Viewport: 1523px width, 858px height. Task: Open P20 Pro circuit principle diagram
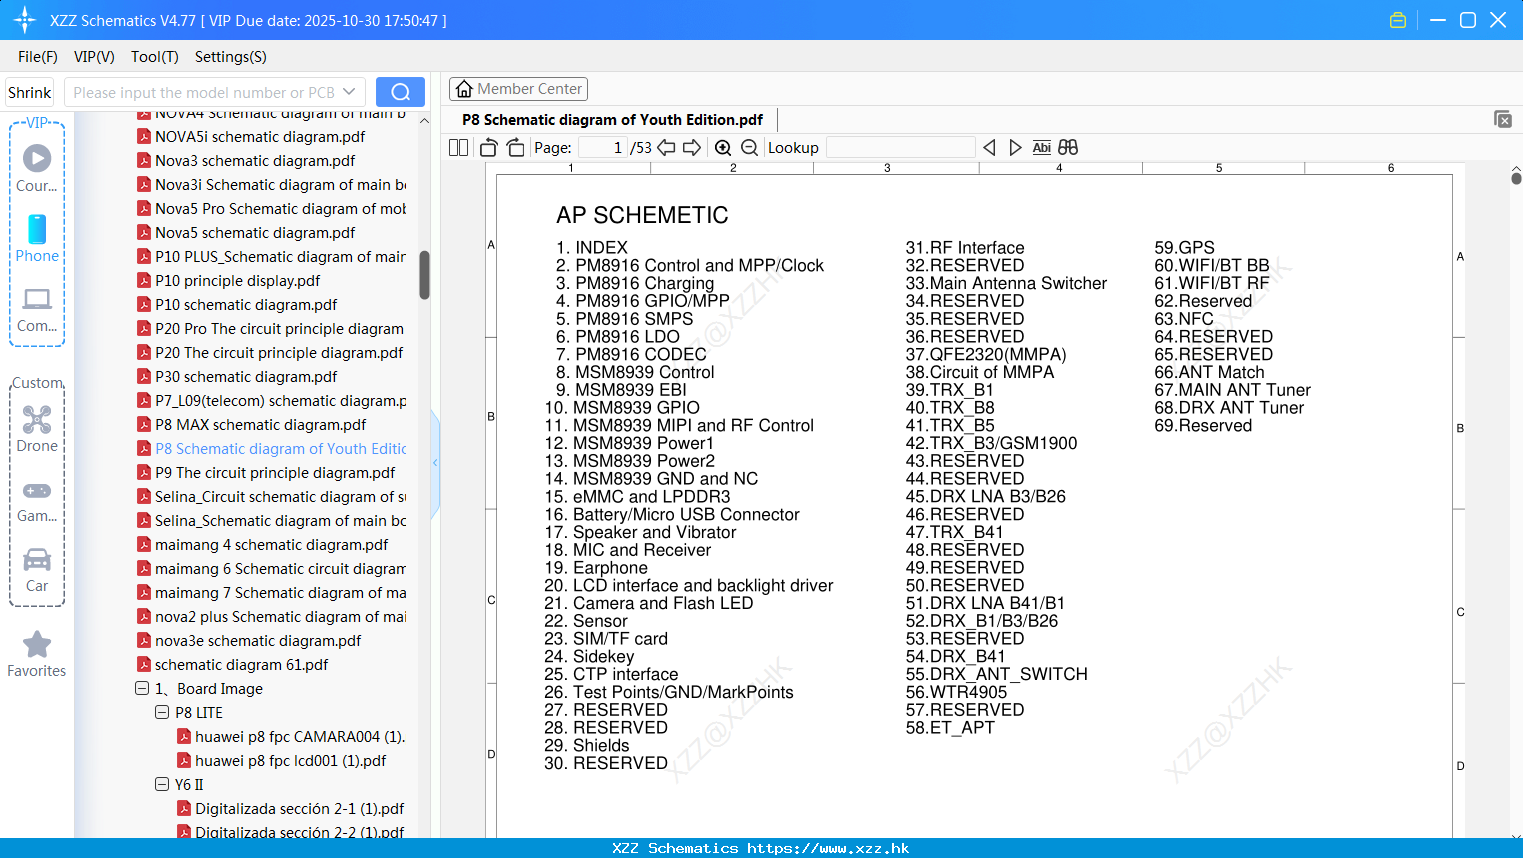point(270,329)
